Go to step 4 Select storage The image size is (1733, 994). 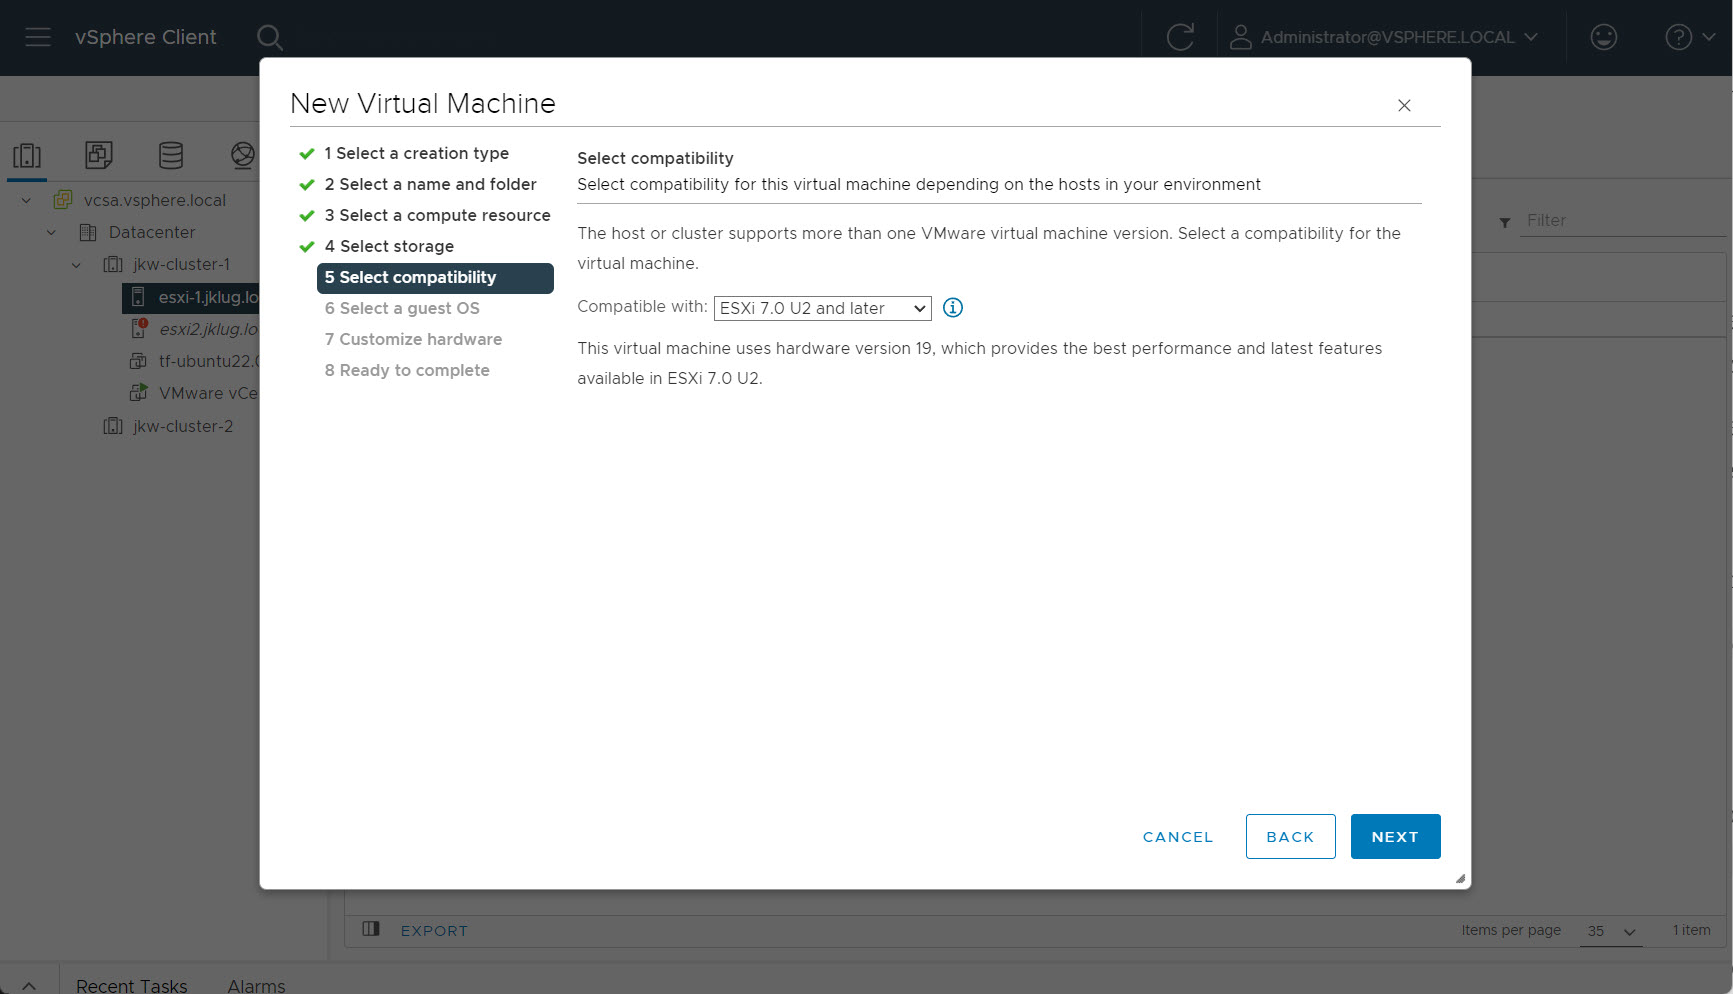[x=396, y=246]
